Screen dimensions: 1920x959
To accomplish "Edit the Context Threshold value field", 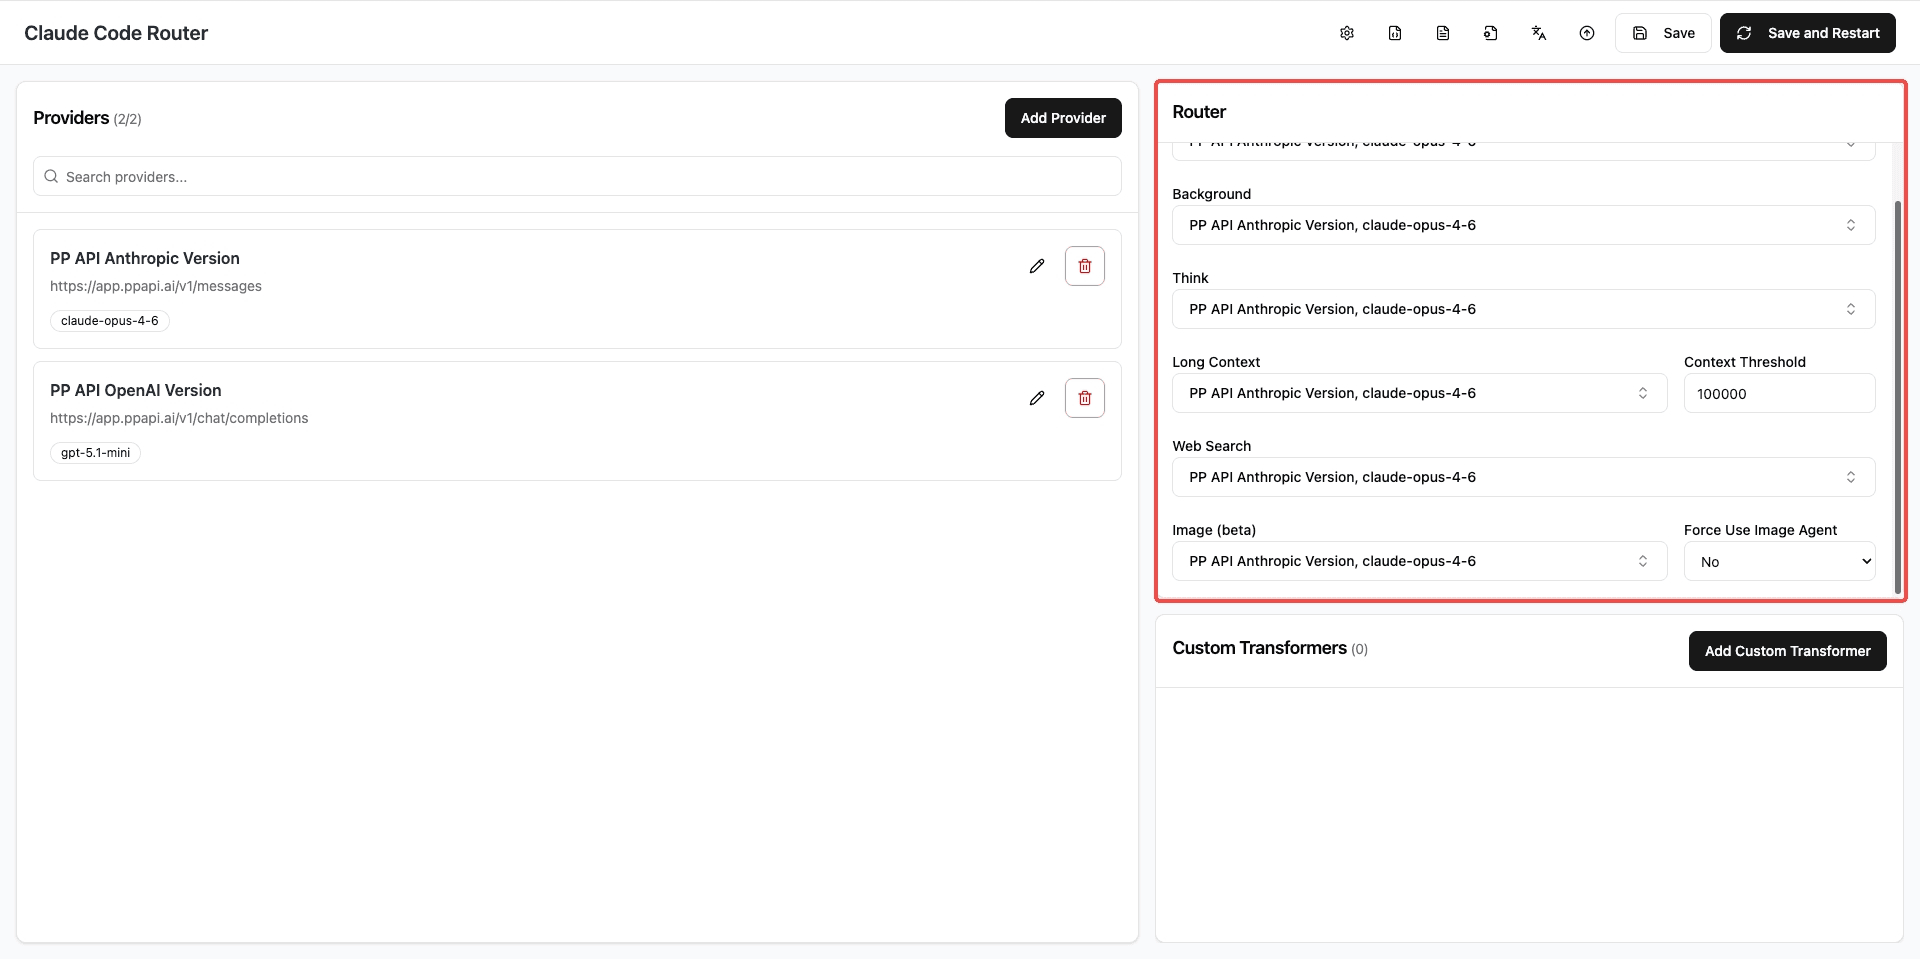I will [x=1779, y=393].
